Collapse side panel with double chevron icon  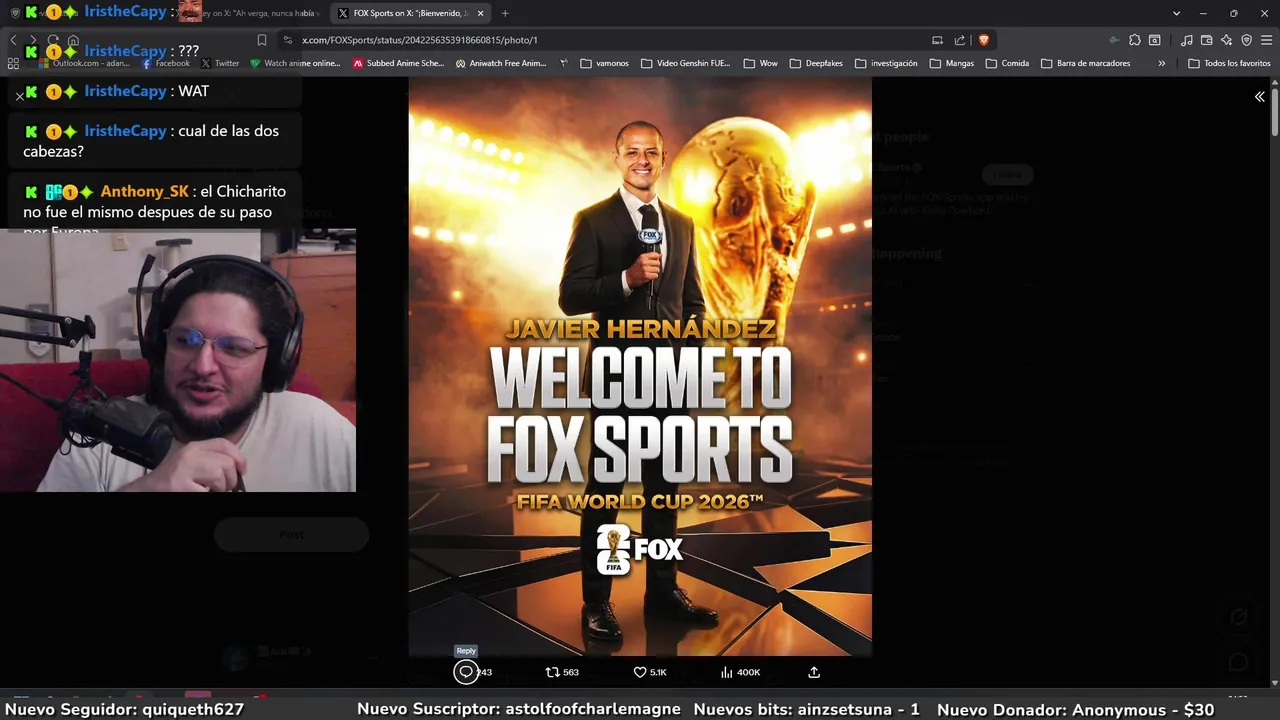pyautogui.click(x=1260, y=96)
